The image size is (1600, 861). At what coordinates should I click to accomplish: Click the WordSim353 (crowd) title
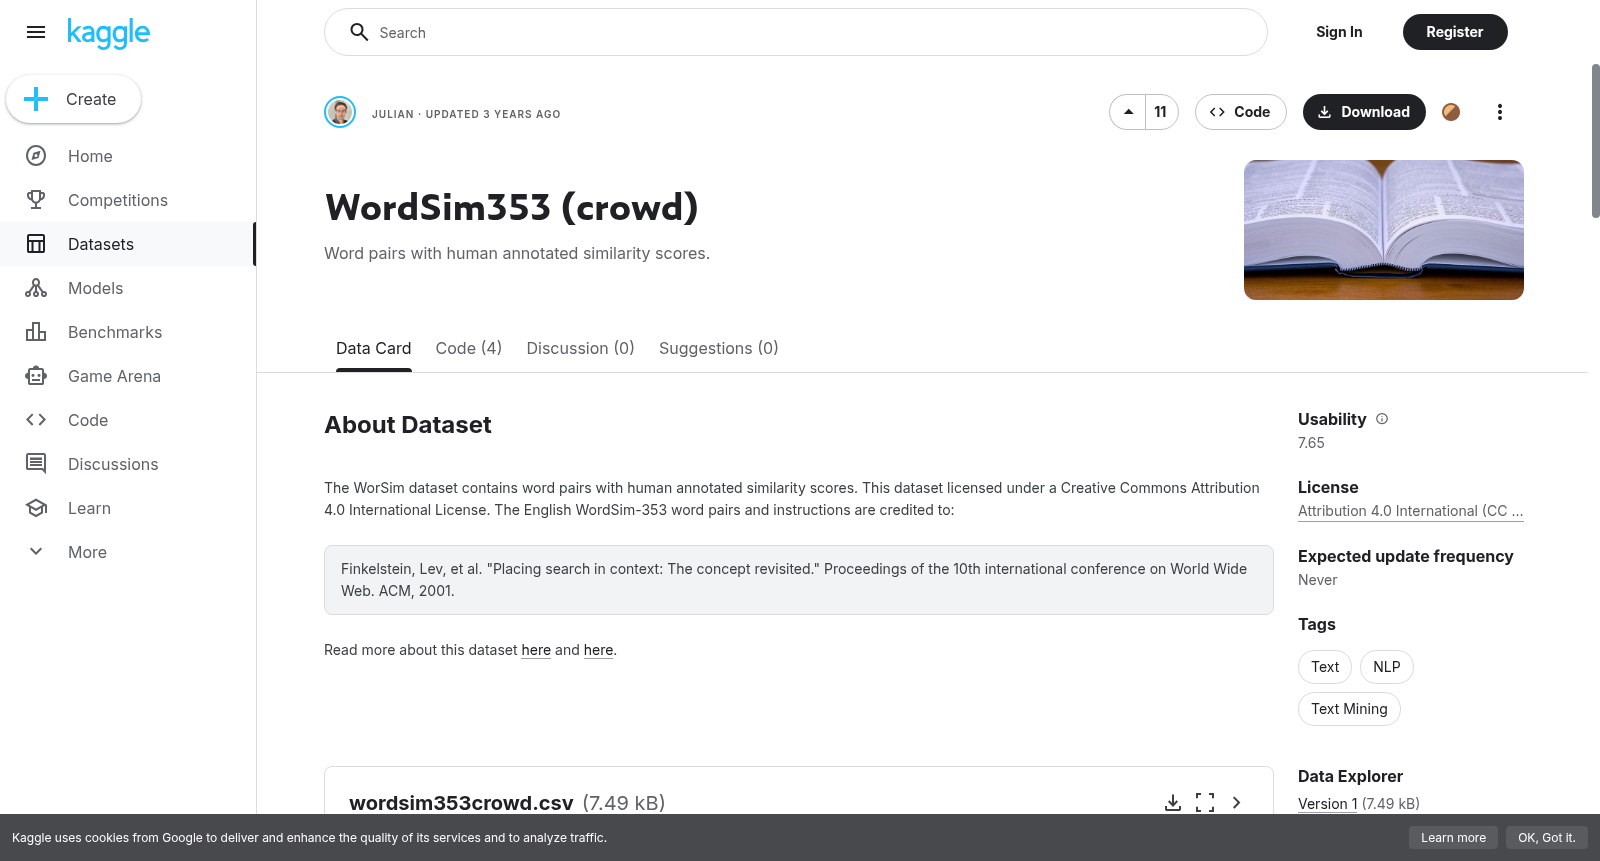511,208
